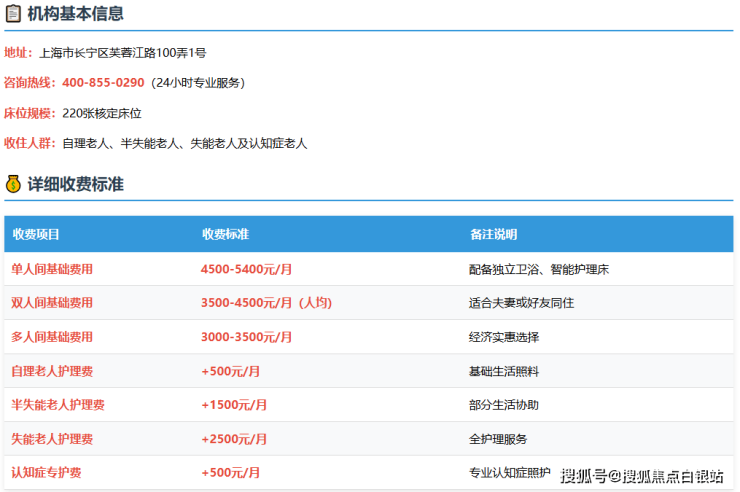Select the 单人间基础费用 row label
This screenshot has width=740, height=492.
52,269
